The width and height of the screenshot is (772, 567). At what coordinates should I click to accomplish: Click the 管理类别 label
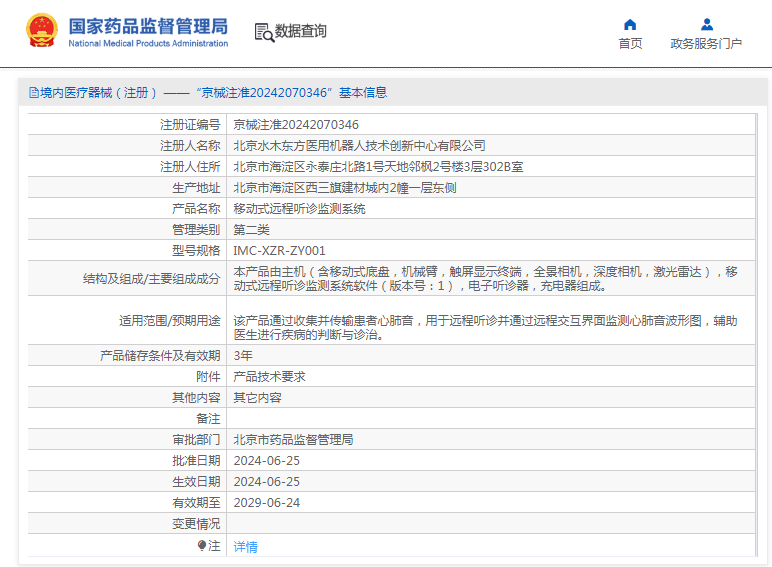pyautogui.click(x=196, y=229)
